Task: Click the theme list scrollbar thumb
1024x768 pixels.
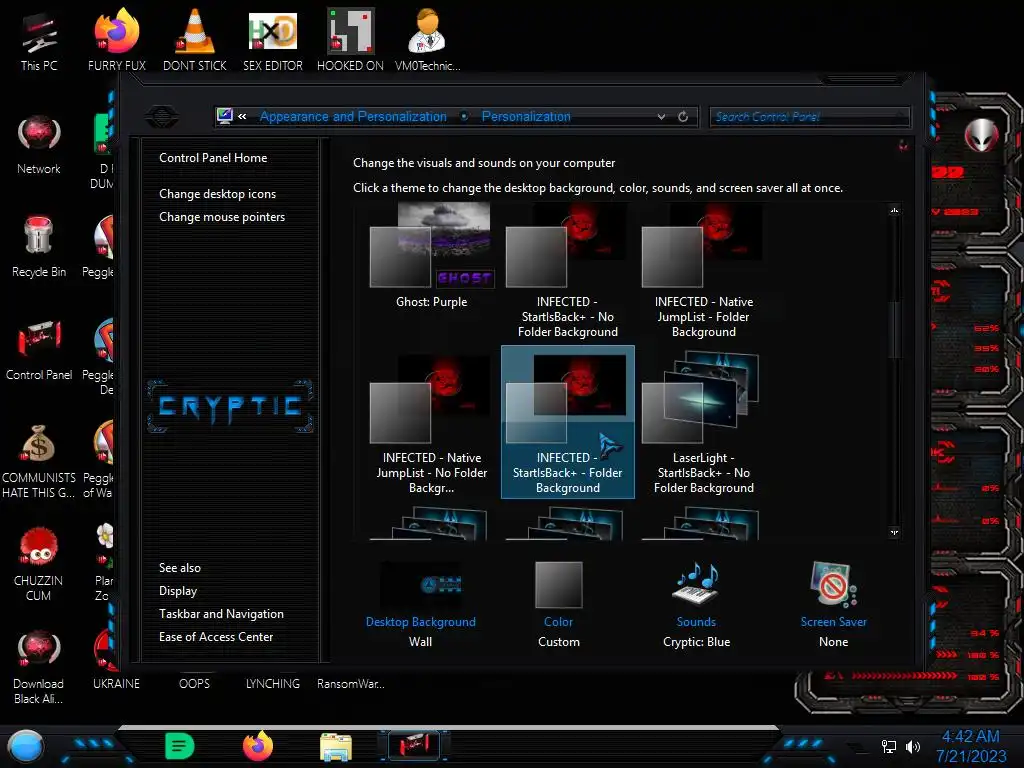Action: point(895,330)
